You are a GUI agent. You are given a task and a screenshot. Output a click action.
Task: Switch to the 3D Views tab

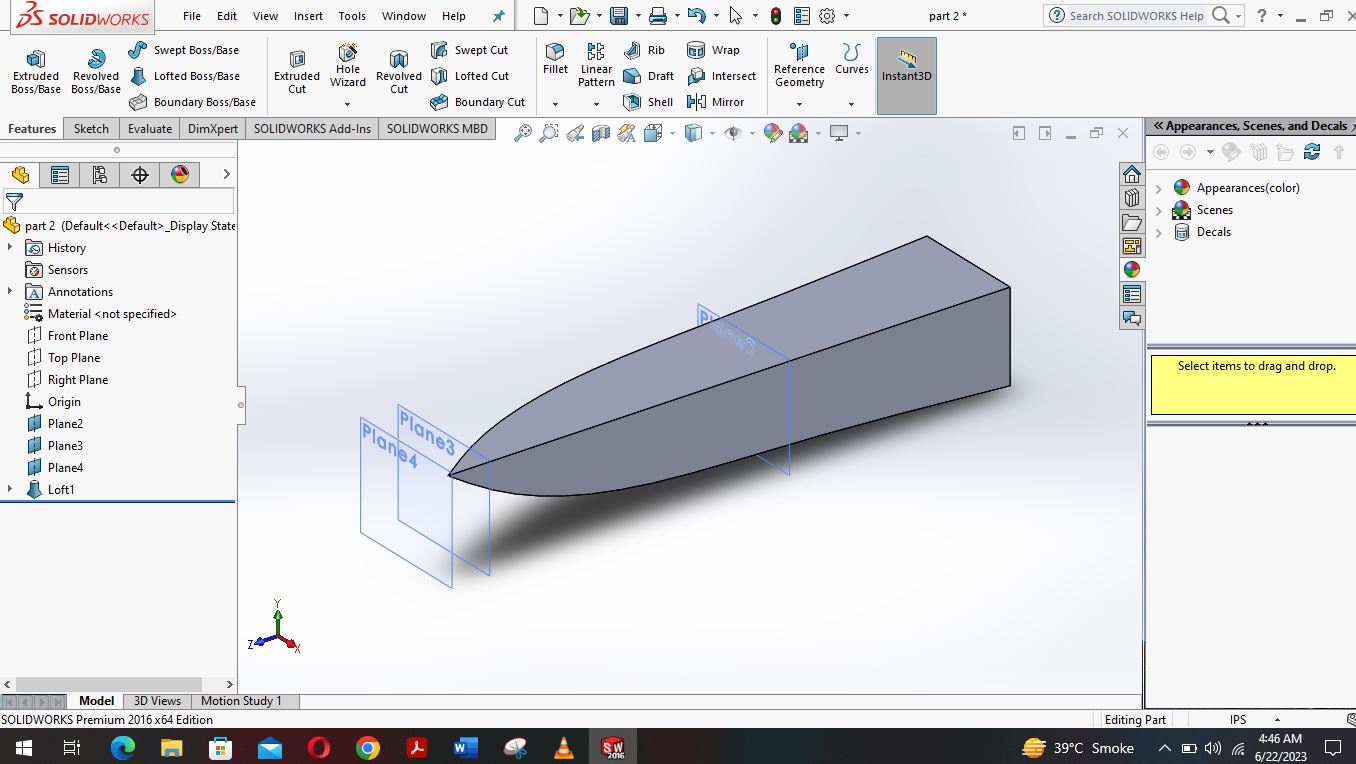(x=158, y=701)
